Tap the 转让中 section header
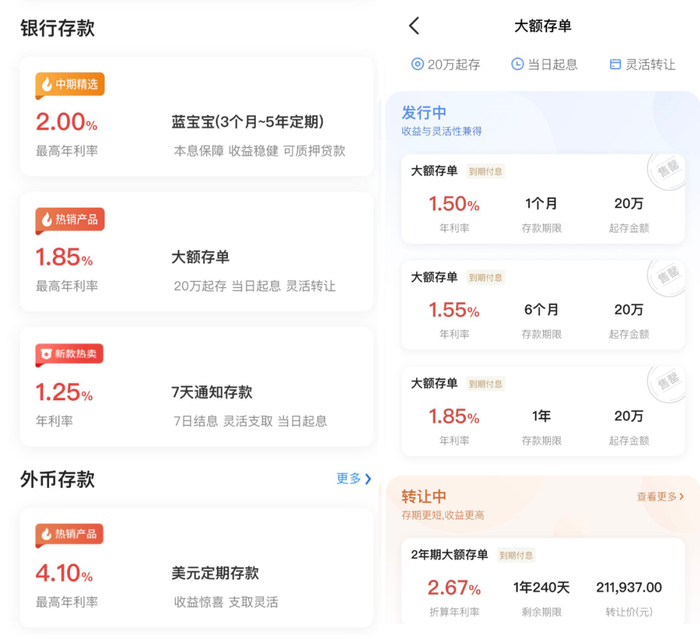 tap(424, 497)
